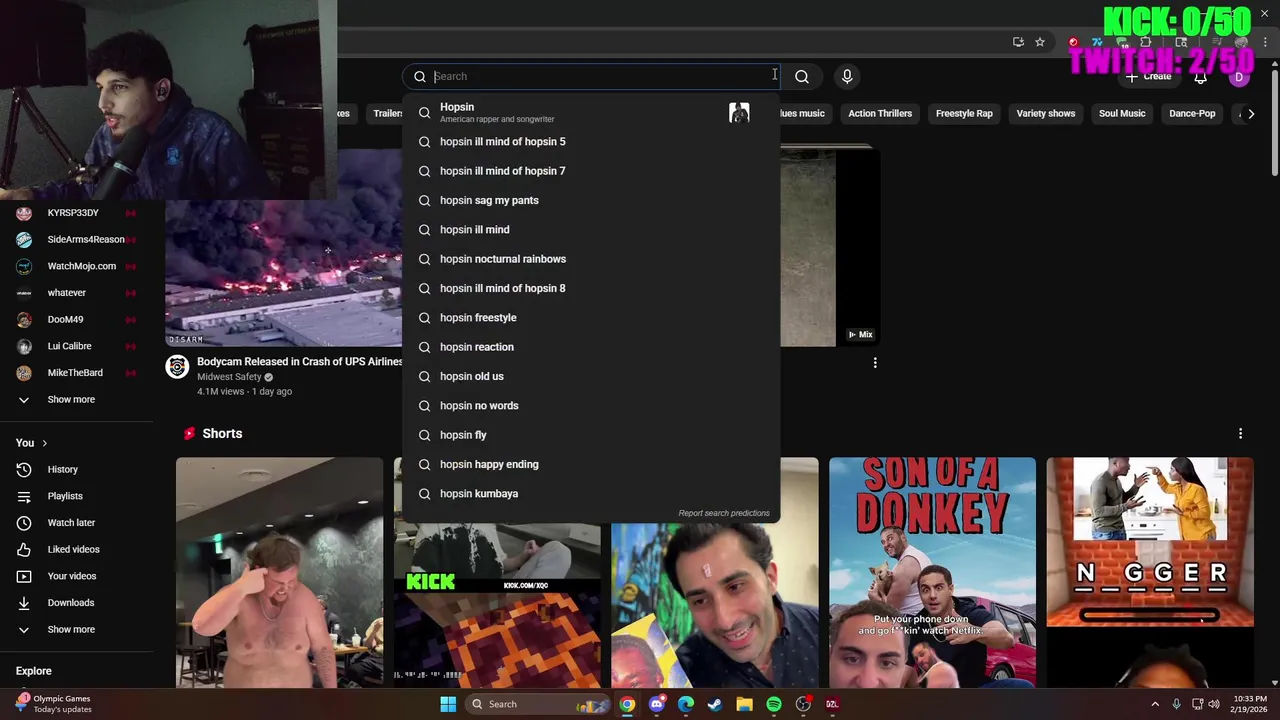Open the UPS crash fire video thumbnail
Screen dimensions: 1280x720
pos(284,246)
